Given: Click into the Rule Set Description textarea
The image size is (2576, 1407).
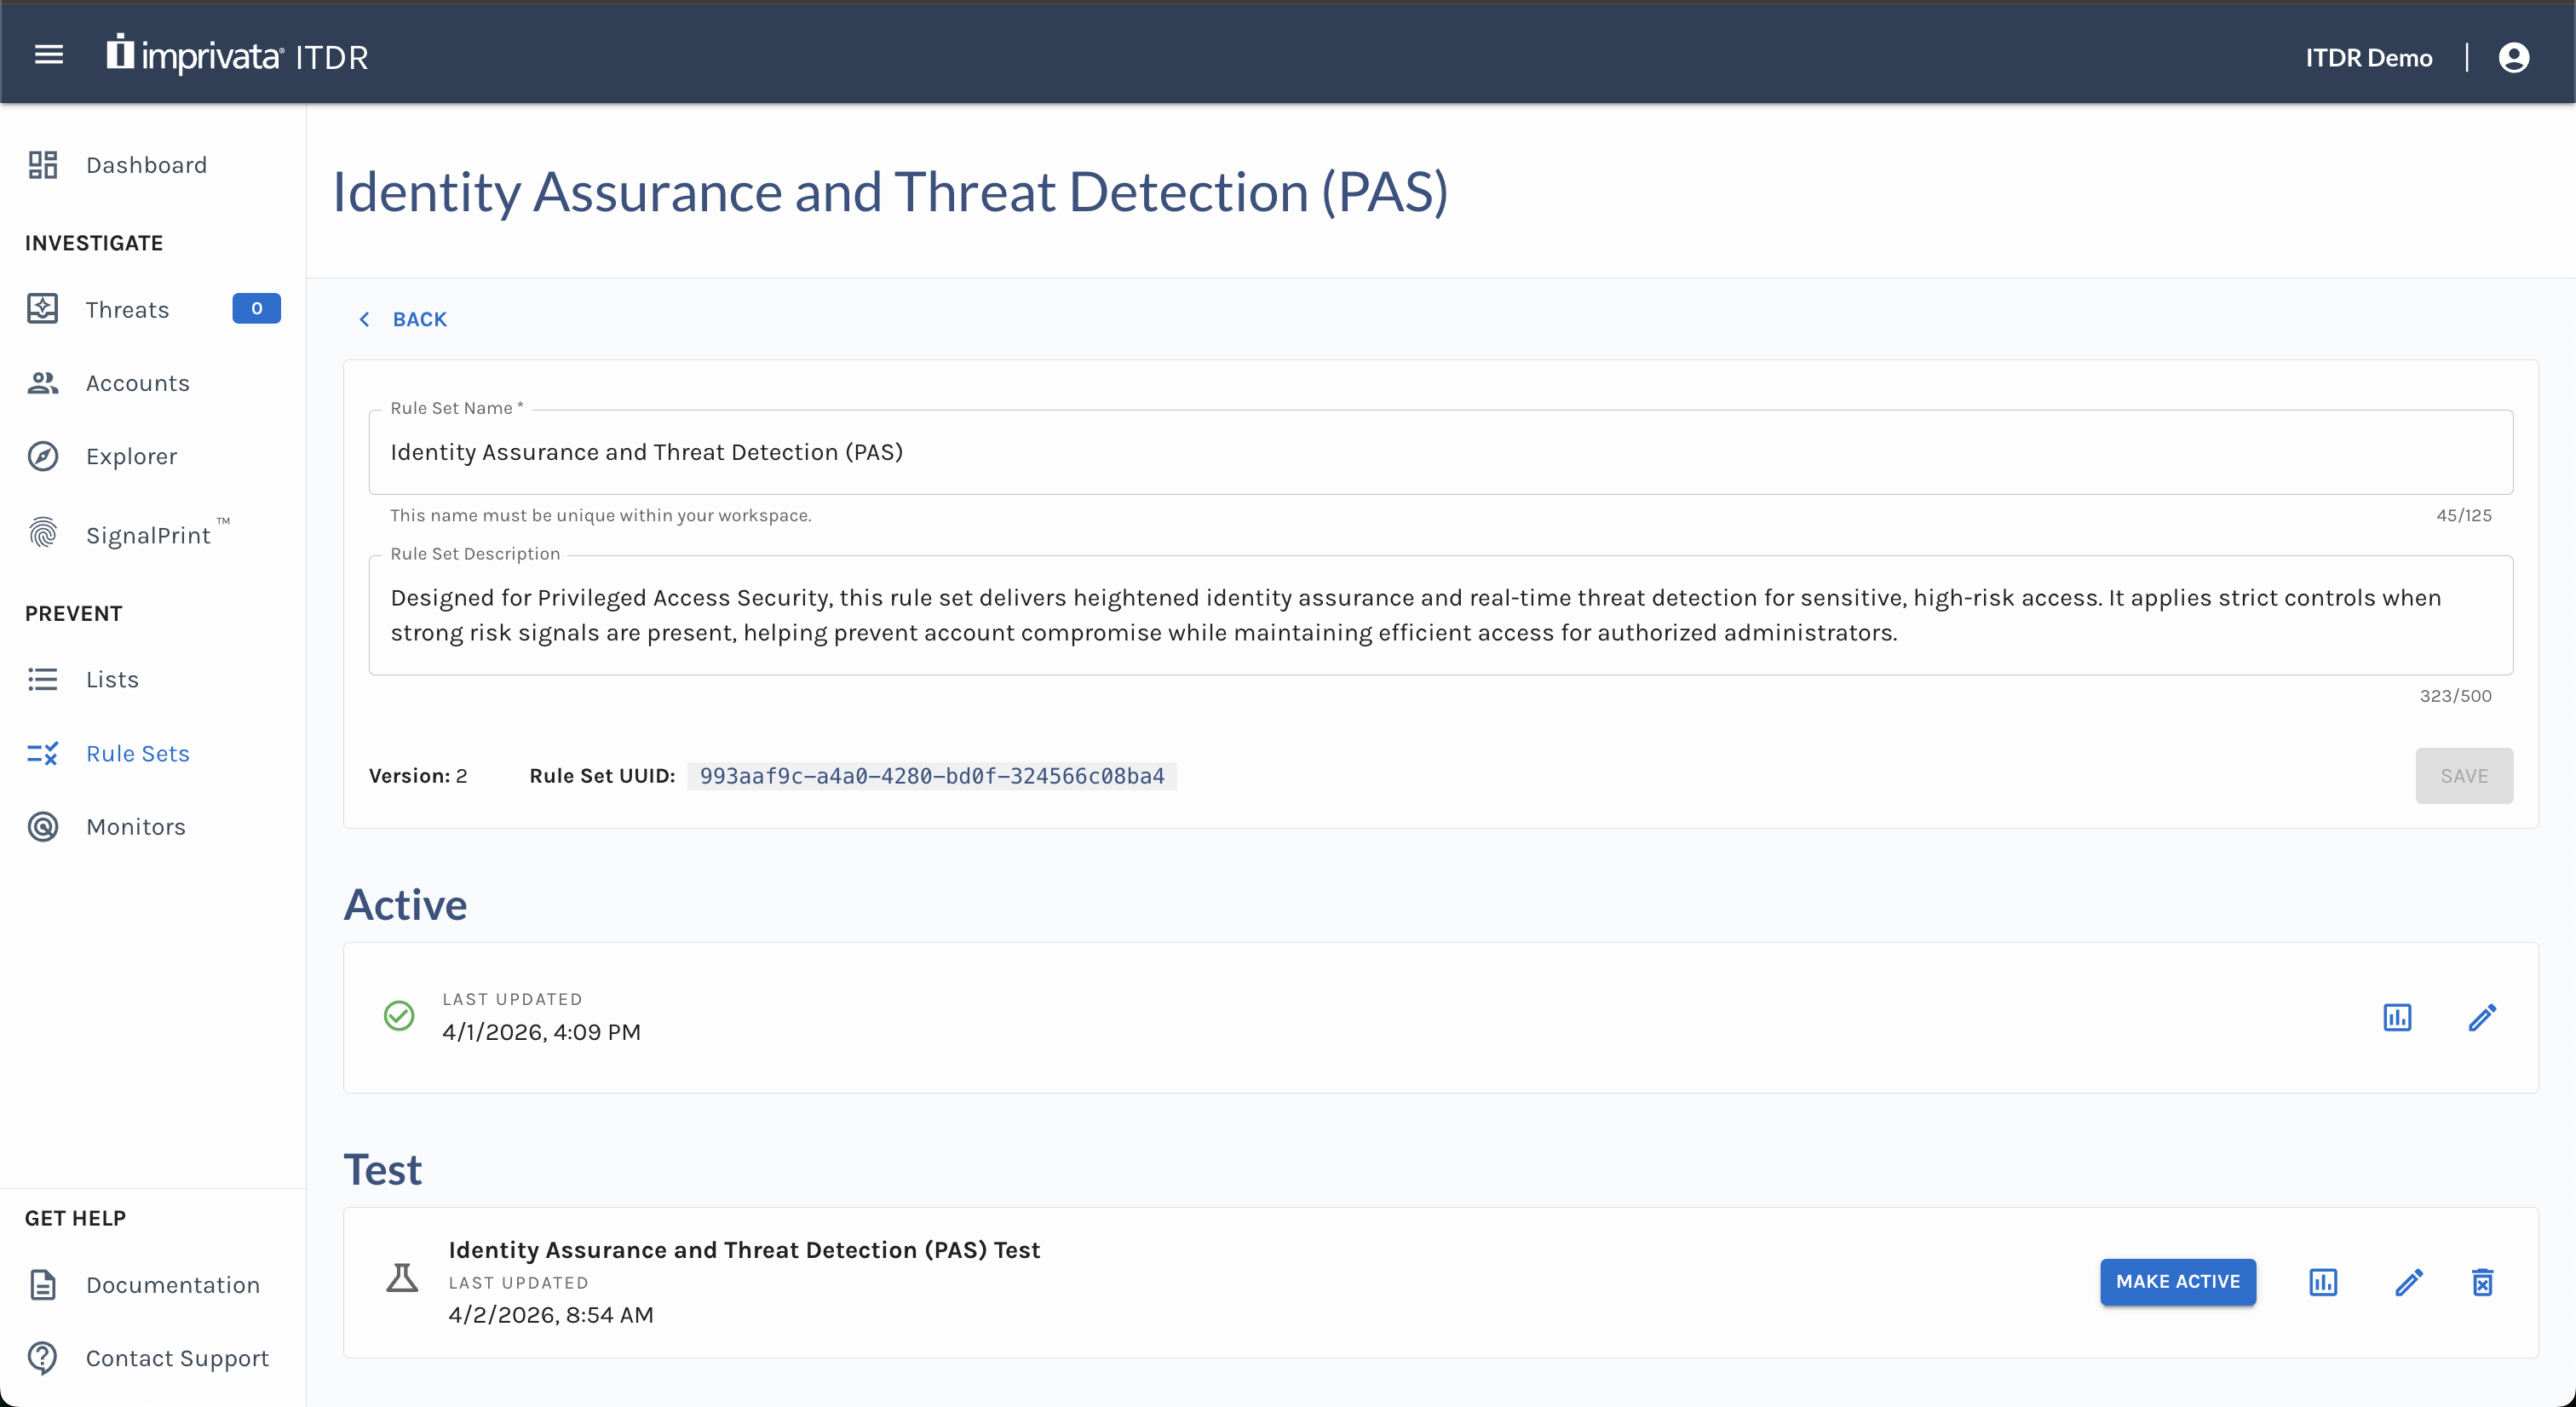Looking at the screenshot, I should pos(1440,615).
